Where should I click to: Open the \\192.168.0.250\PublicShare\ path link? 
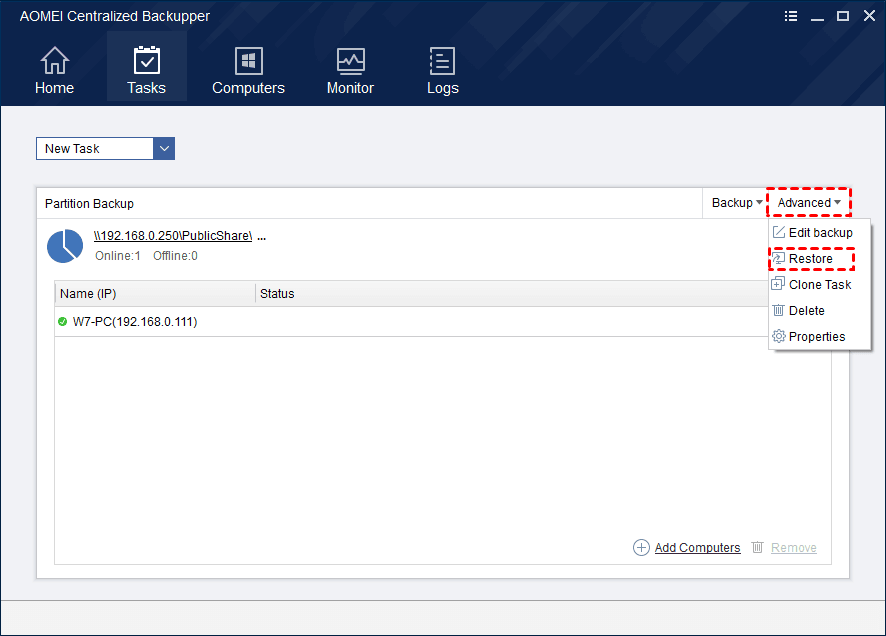[x=173, y=236]
